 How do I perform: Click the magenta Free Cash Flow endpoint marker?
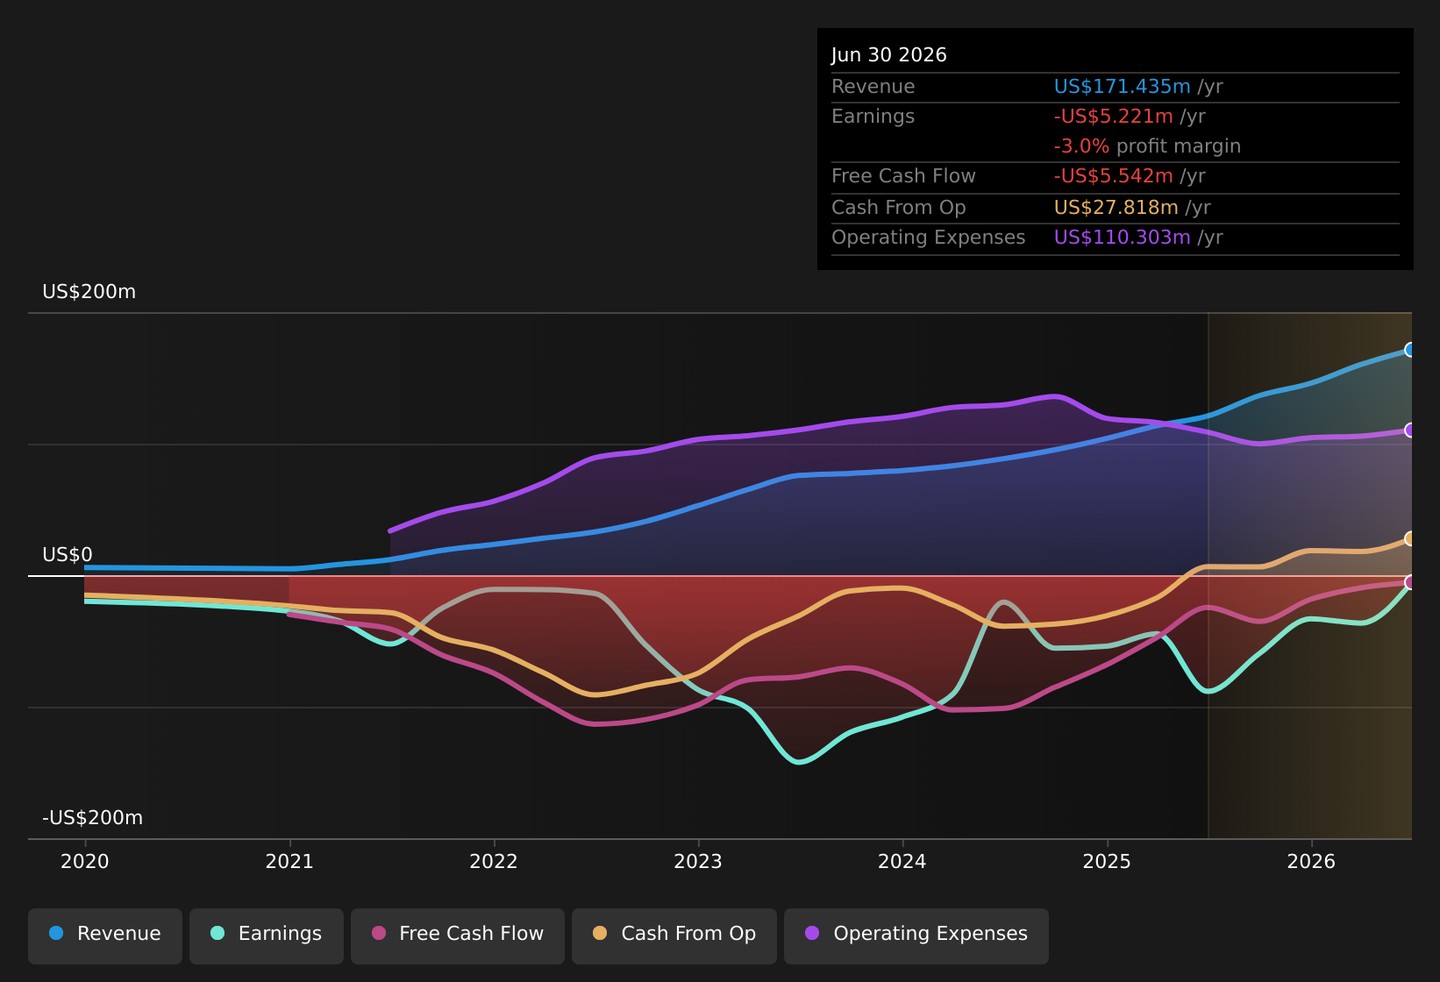(x=1411, y=582)
